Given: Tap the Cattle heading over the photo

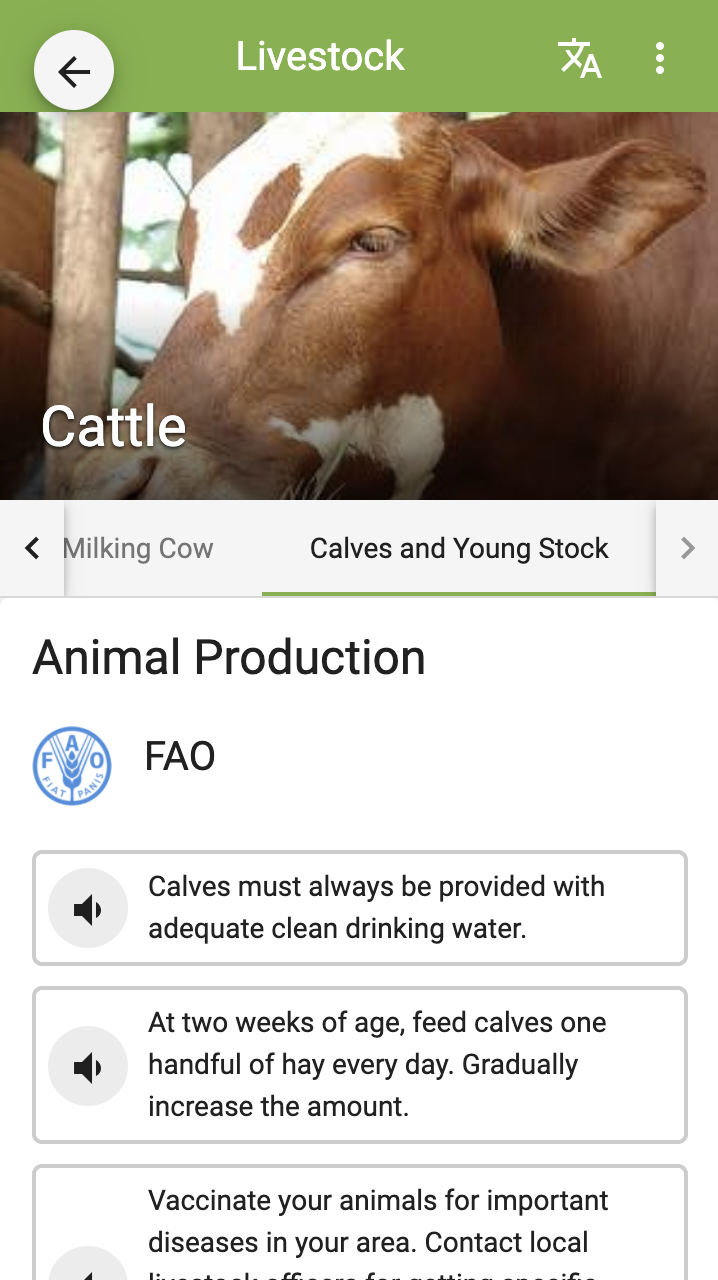Looking at the screenshot, I should [114, 427].
